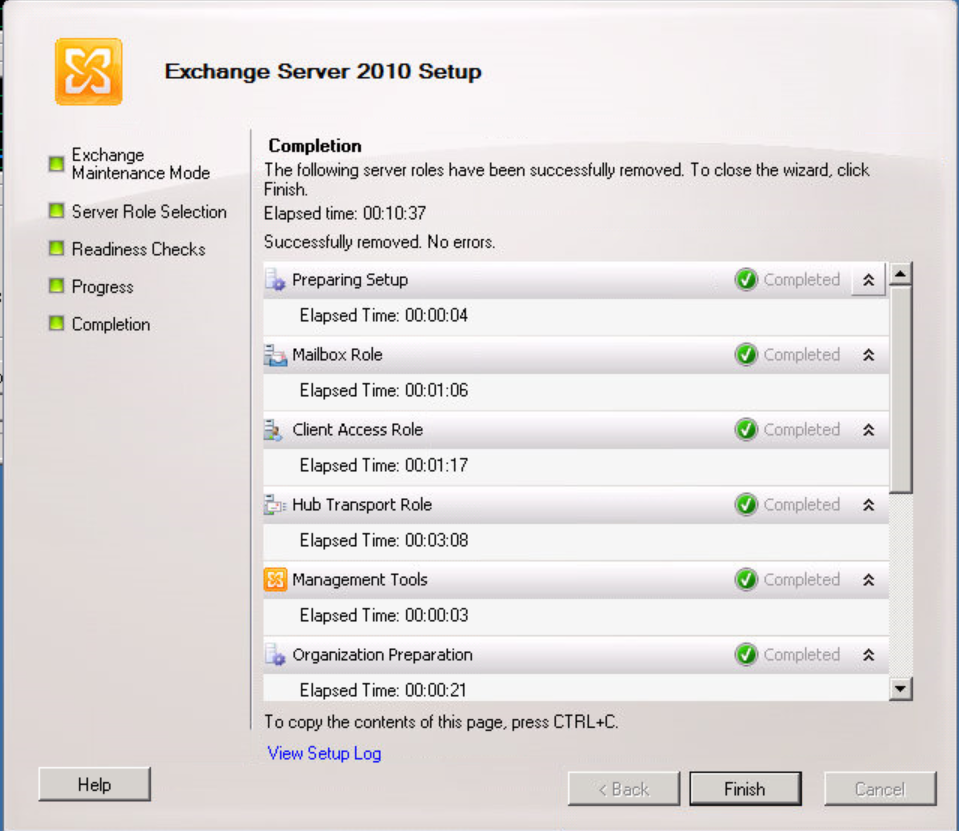Click 'Elapsed Time: 00:01:06' text
Image resolution: width=959 pixels, height=831 pixels.
pyautogui.click(x=383, y=391)
